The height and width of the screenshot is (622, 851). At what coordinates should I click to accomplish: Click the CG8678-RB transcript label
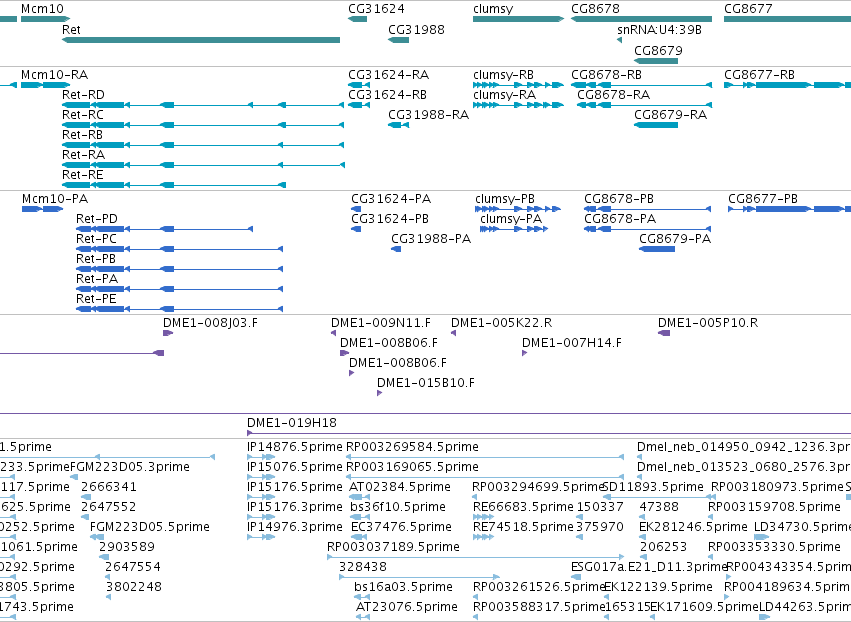tap(606, 74)
